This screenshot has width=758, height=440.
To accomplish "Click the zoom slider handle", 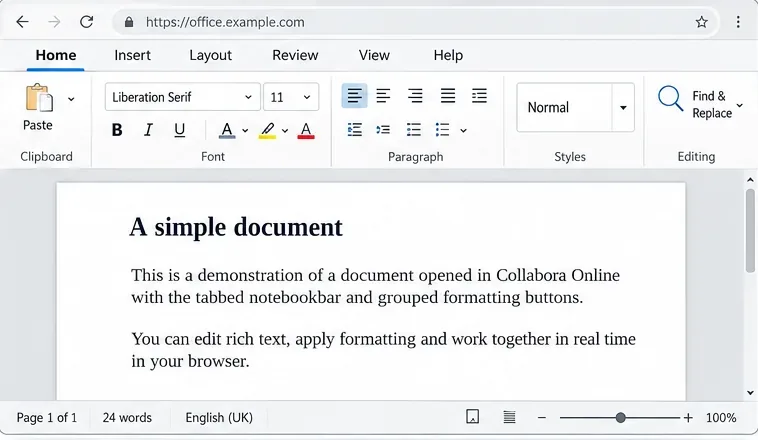I will tap(620, 418).
